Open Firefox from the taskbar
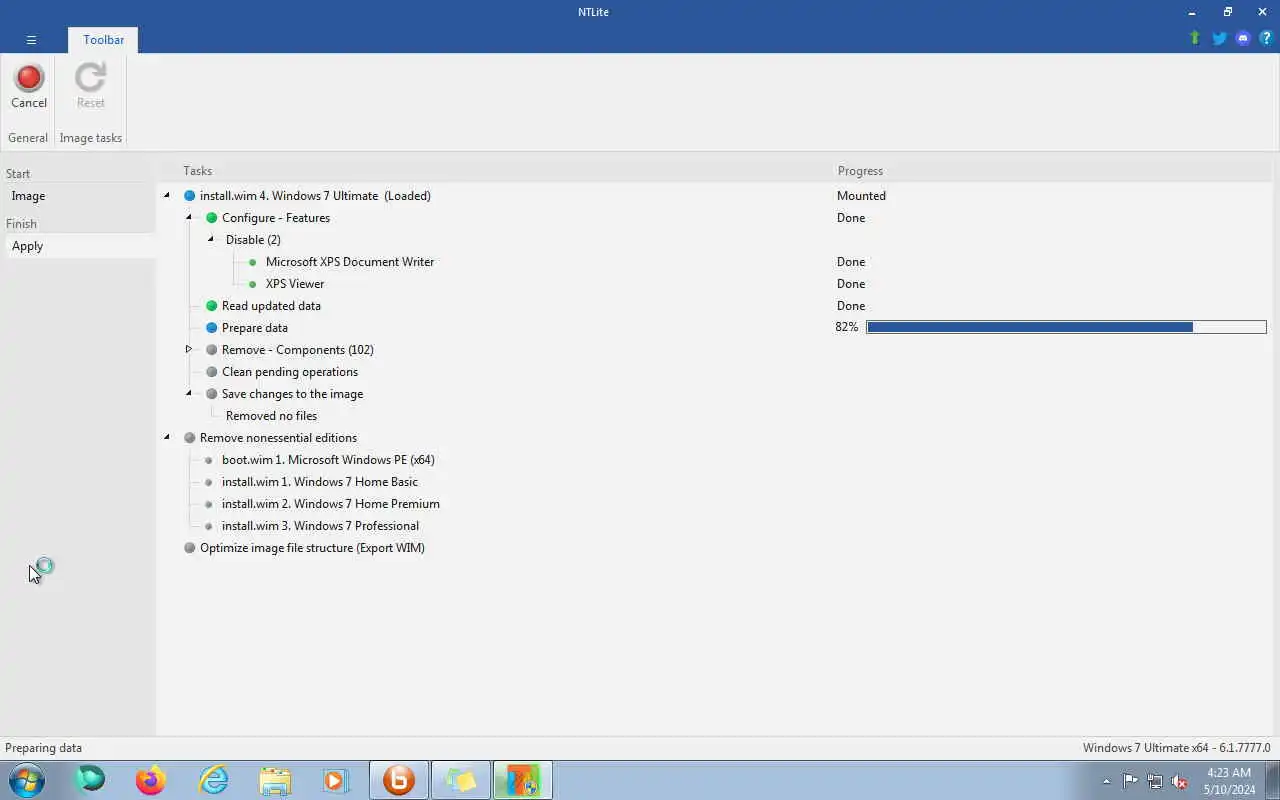The height and width of the screenshot is (800, 1280). (x=151, y=780)
